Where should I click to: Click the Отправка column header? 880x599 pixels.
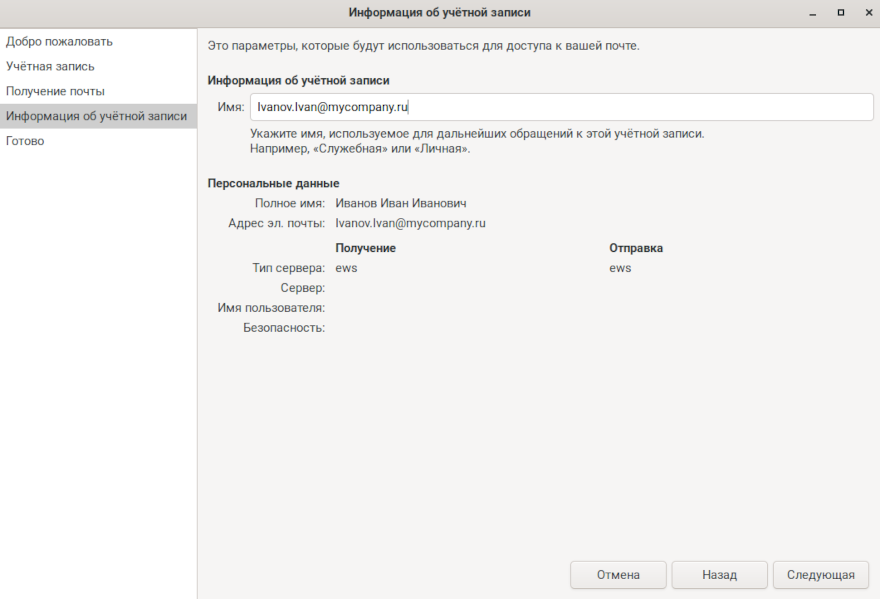pyautogui.click(x=636, y=248)
